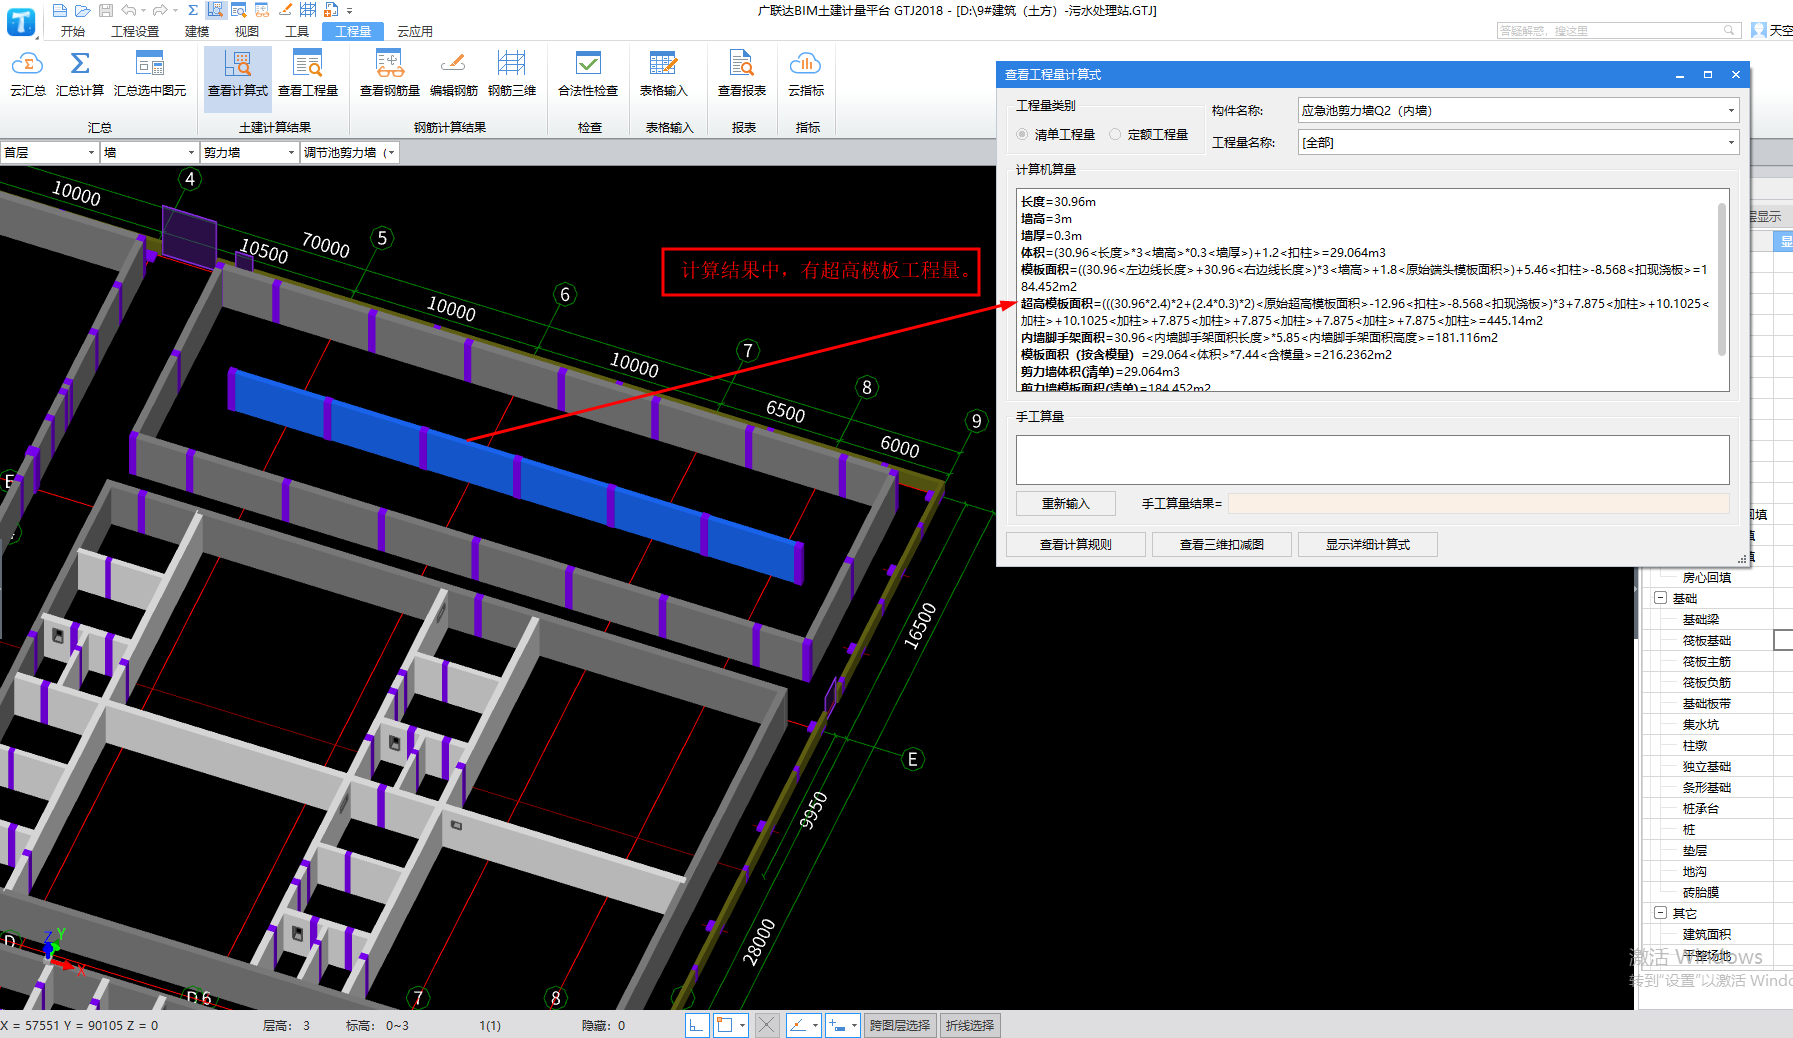The image size is (1793, 1038).
Task: Click the open folder icon in quick access bar
Action: pyautogui.click(x=83, y=10)
